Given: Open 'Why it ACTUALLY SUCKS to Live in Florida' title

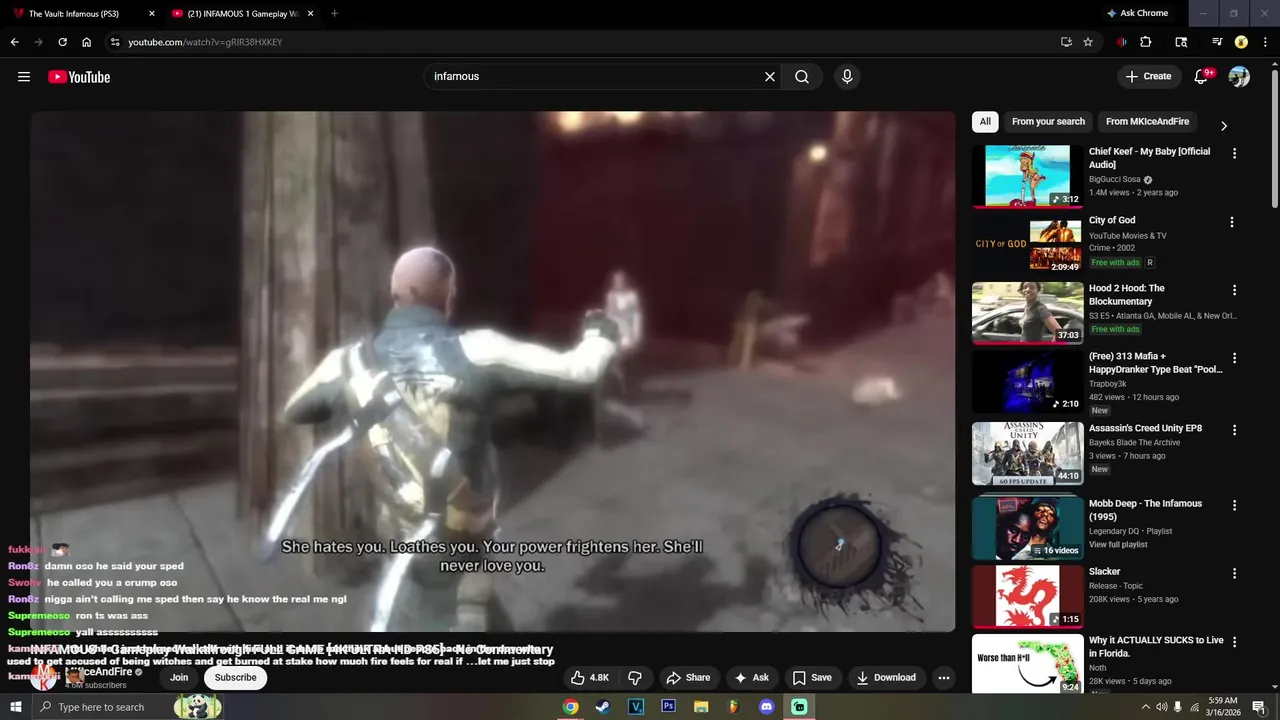Looking at the screenshot, I should pos(1156,647).
